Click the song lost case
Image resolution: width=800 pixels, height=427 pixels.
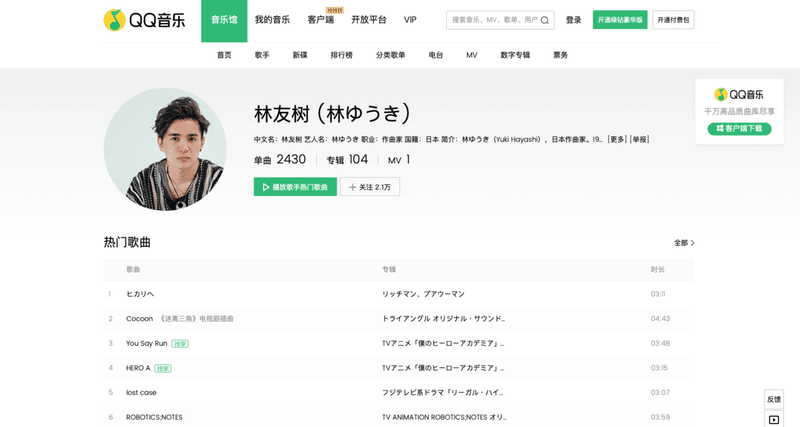coord(141,393)
